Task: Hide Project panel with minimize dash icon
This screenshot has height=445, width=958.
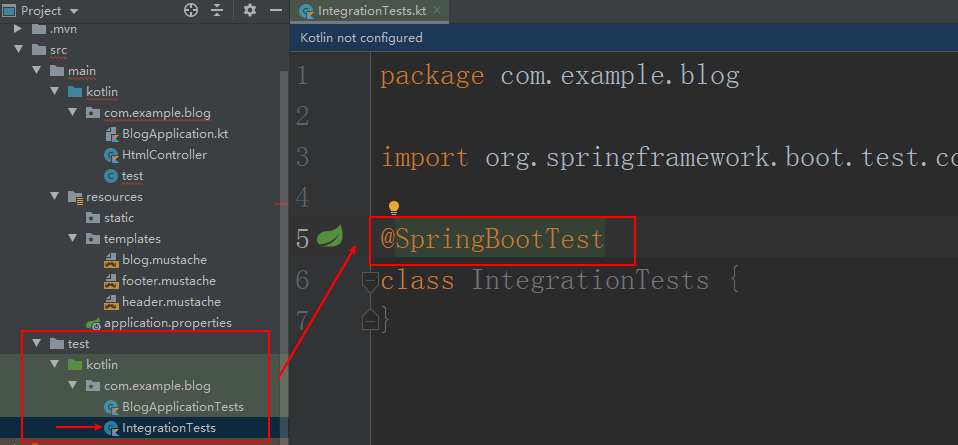Action: [x=276, y=10]
